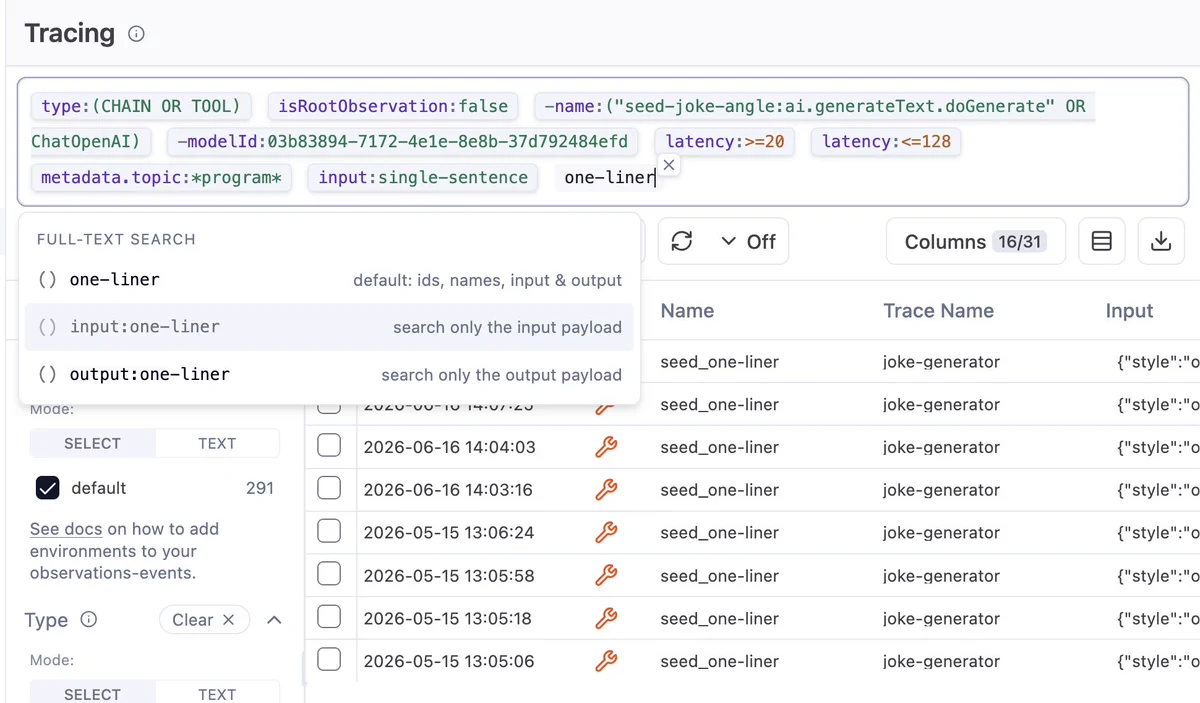Choose the 'output:one-liner' search suggestion
The width and height of the screenshot is (1200, 703).
tap(329, 375)
